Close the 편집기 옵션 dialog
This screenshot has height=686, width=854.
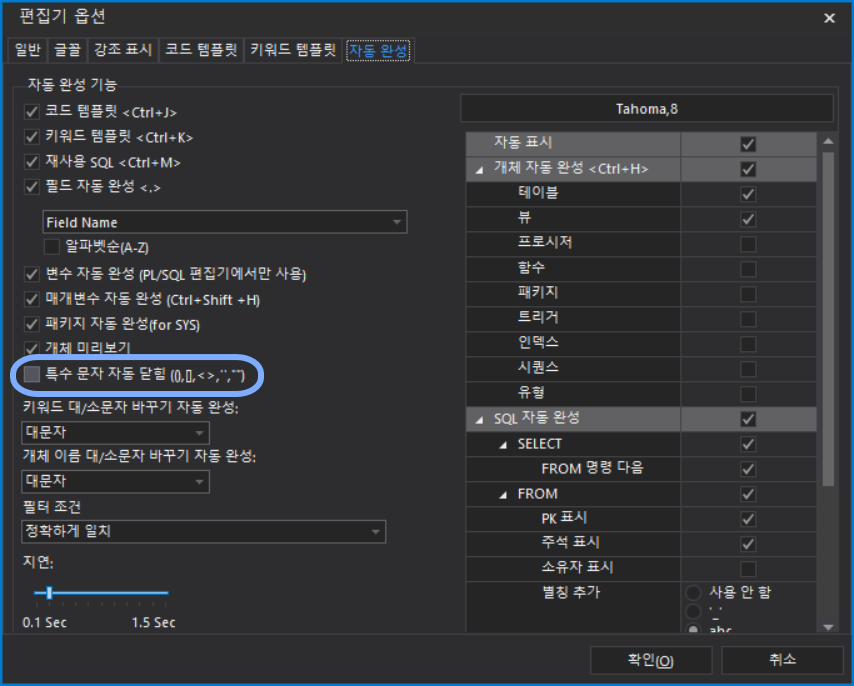[829, 18]
